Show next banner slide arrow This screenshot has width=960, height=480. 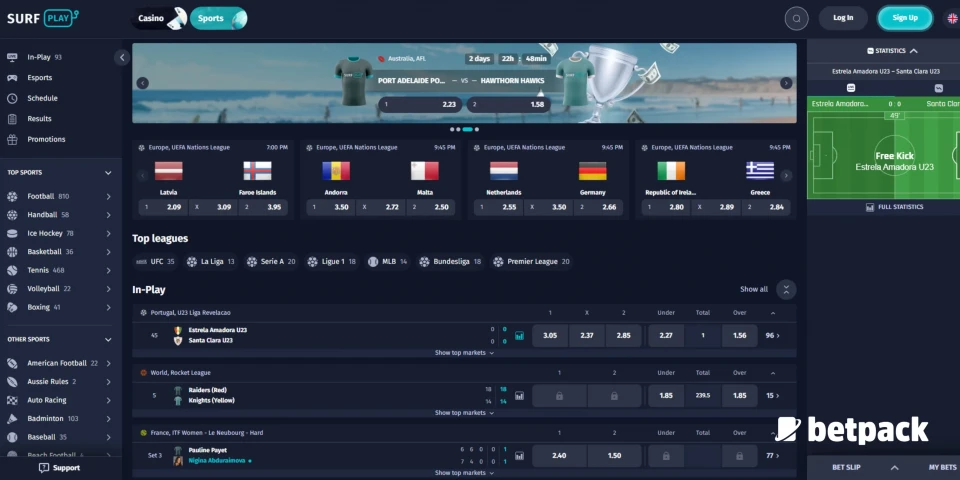coord(786,83)
